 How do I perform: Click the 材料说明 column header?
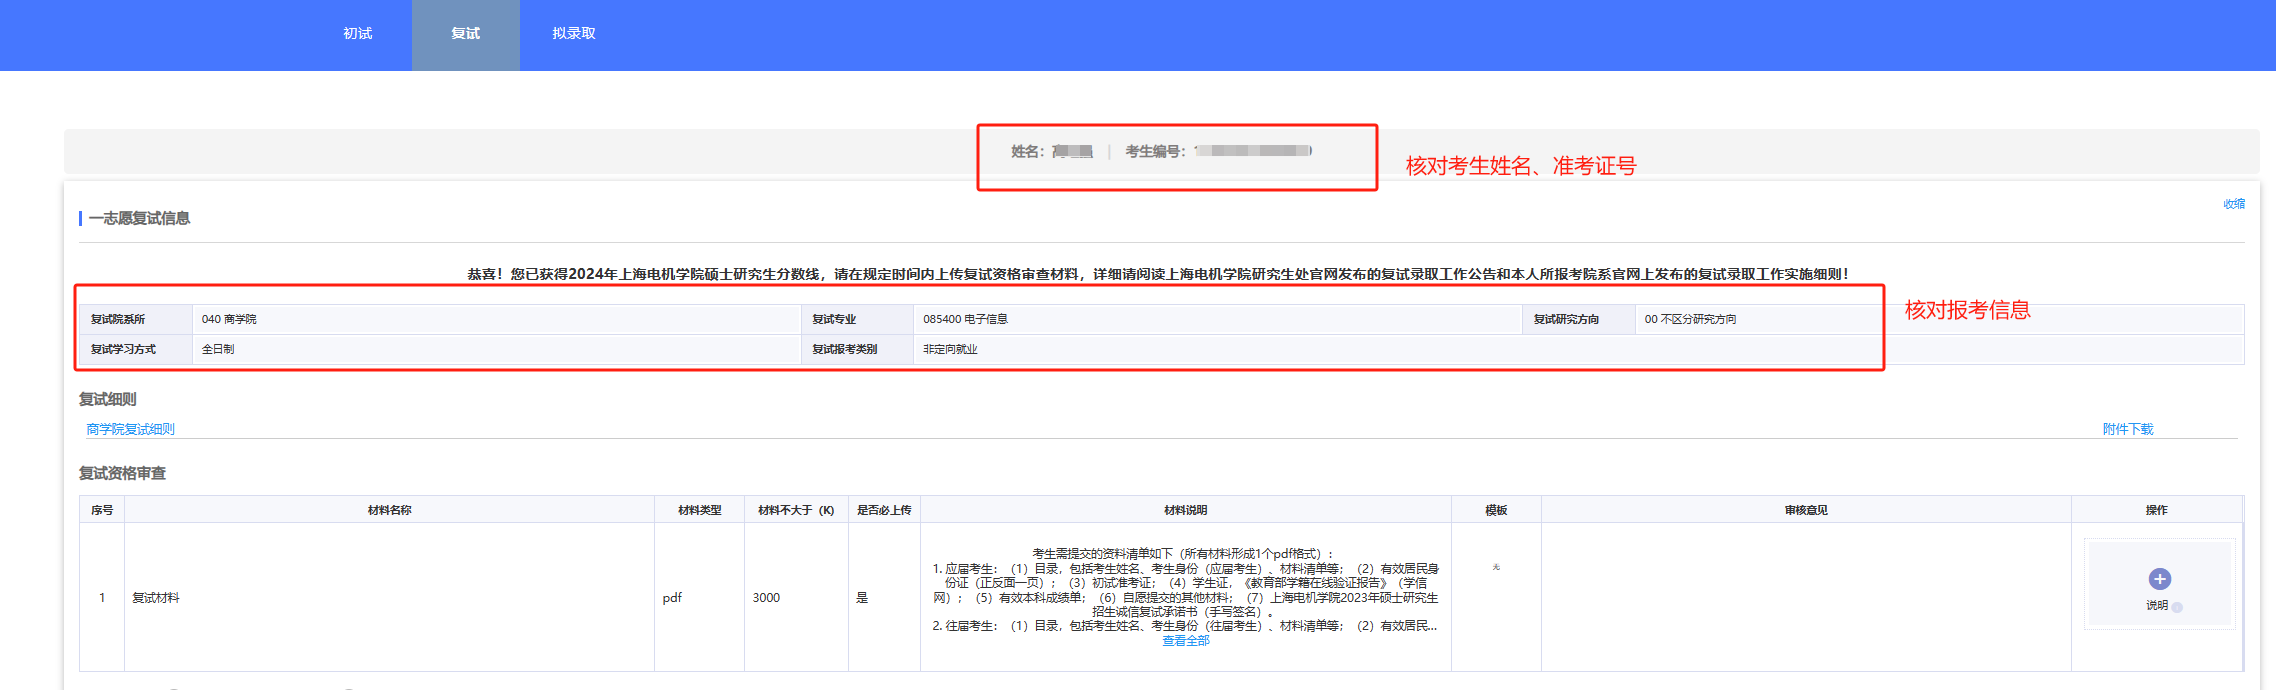point(1185,510)
